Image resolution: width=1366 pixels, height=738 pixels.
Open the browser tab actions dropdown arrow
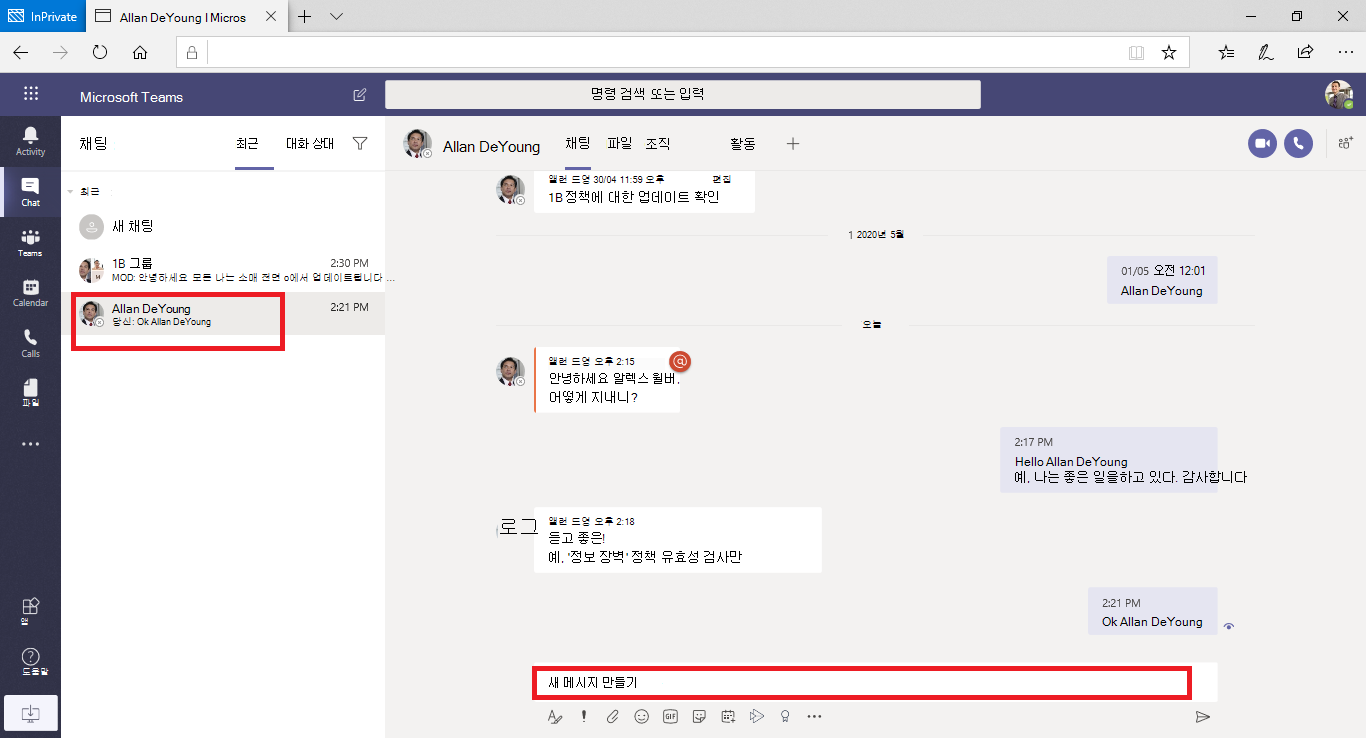click(336, 16)
